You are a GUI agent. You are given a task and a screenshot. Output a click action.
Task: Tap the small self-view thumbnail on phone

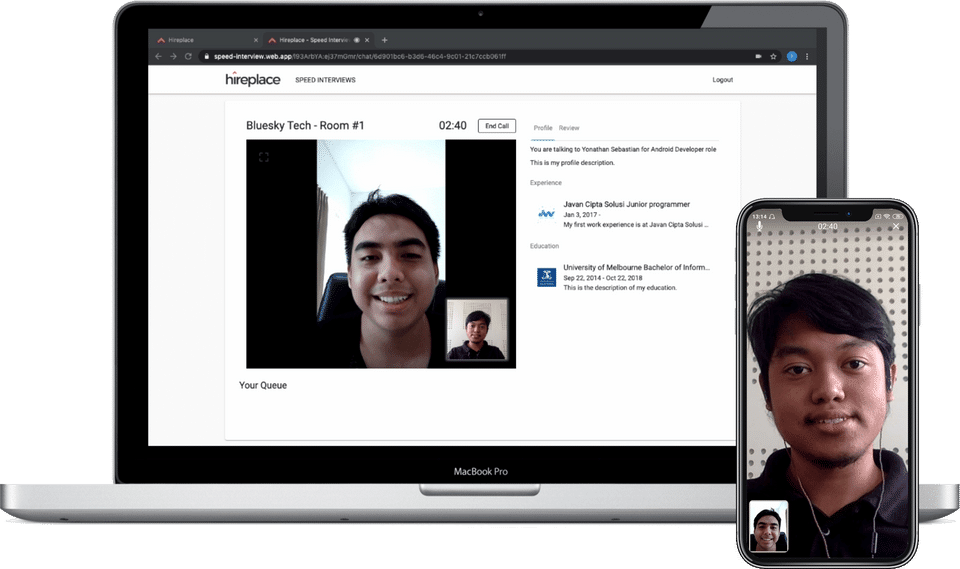769,526
